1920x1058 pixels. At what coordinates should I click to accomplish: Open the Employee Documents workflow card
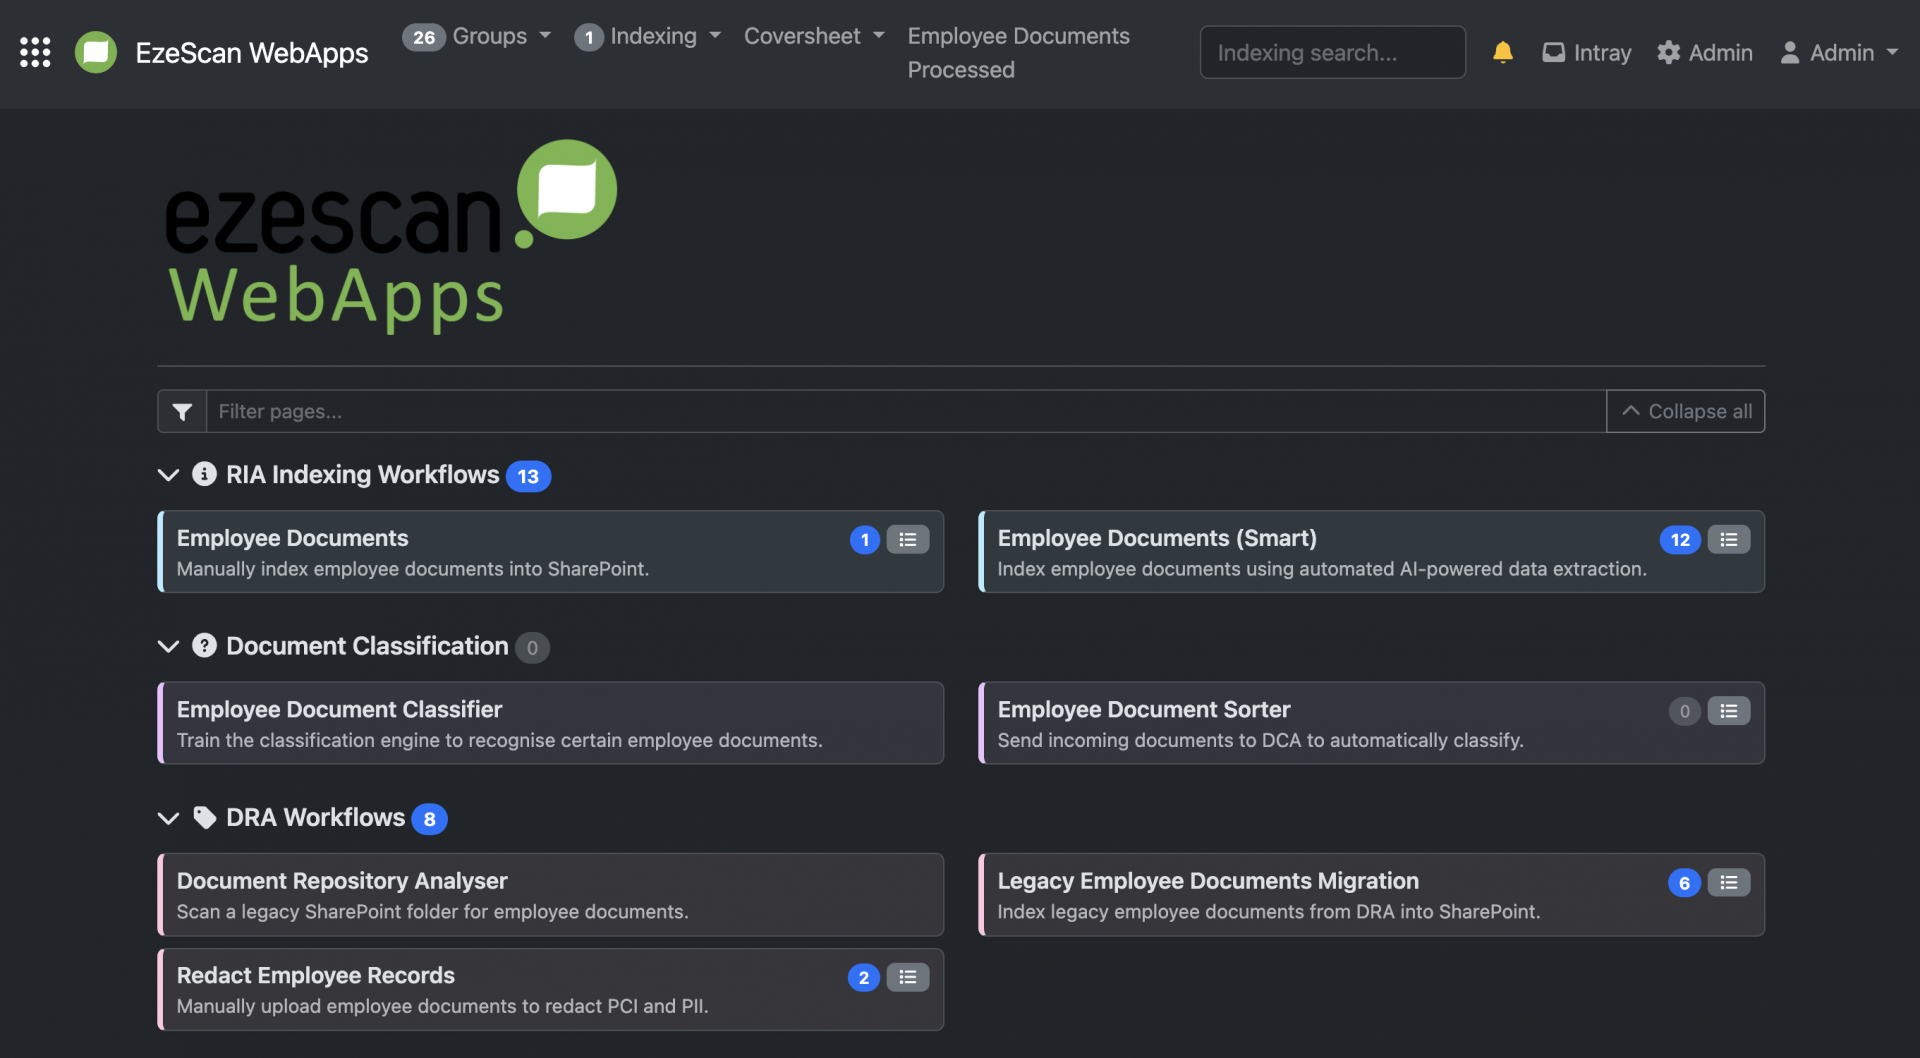click(551, 552)
